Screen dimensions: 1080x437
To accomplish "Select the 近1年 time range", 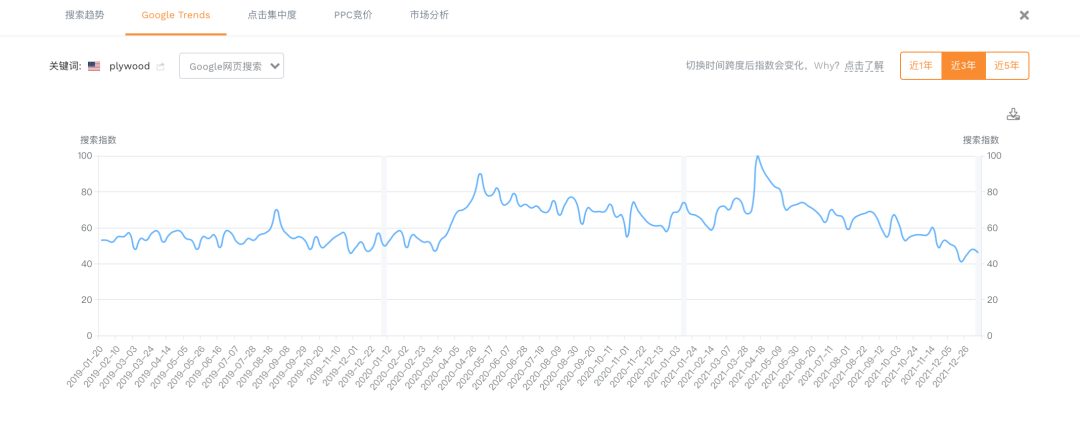I will tap(921, 66).
